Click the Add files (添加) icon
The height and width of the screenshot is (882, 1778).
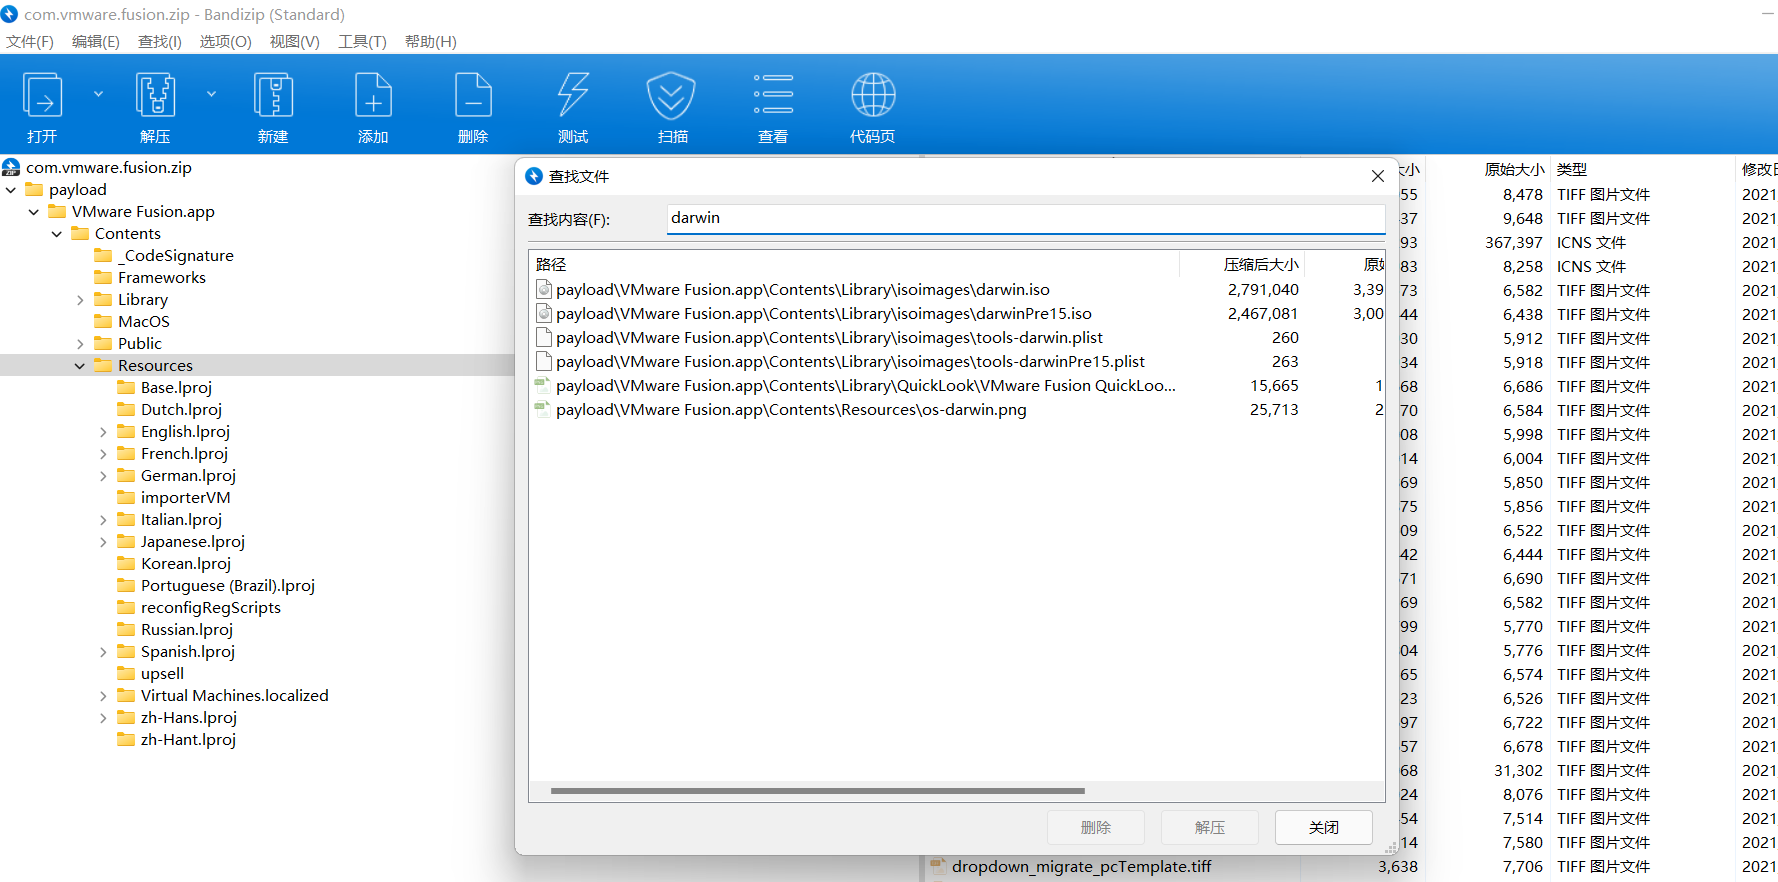[373, 97]
